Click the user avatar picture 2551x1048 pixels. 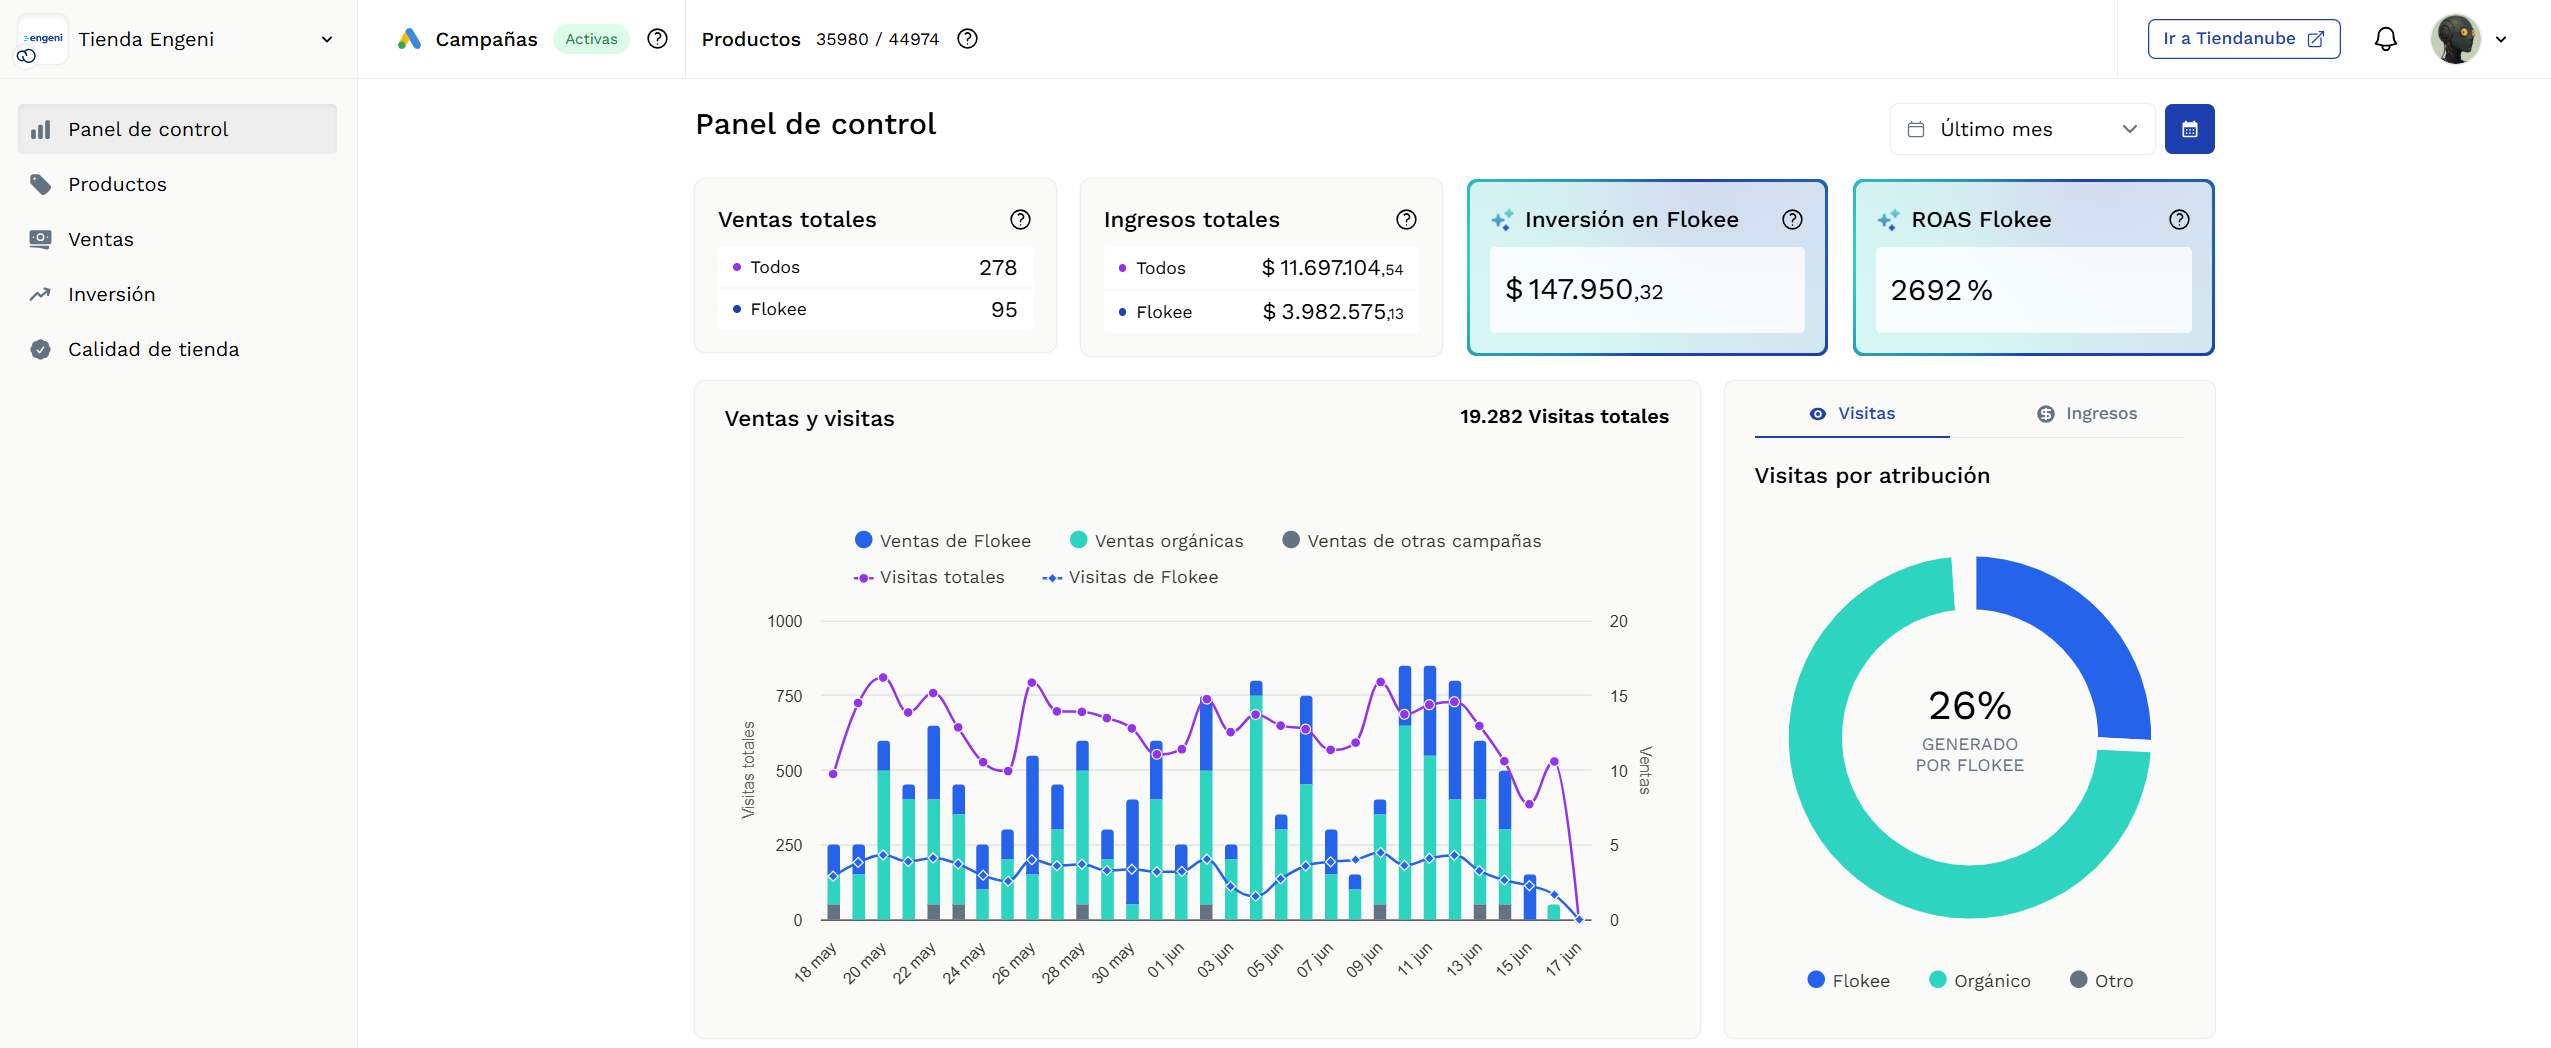pos(2455,39)
